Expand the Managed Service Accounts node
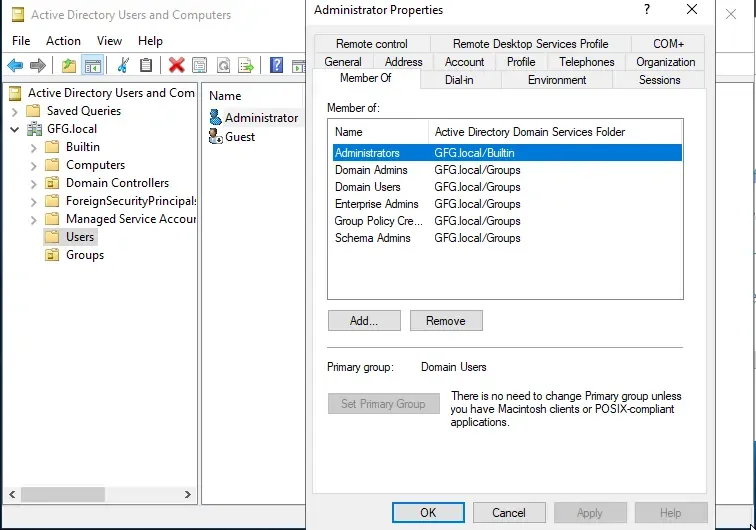The image size is (756, 530). (33, 220)
